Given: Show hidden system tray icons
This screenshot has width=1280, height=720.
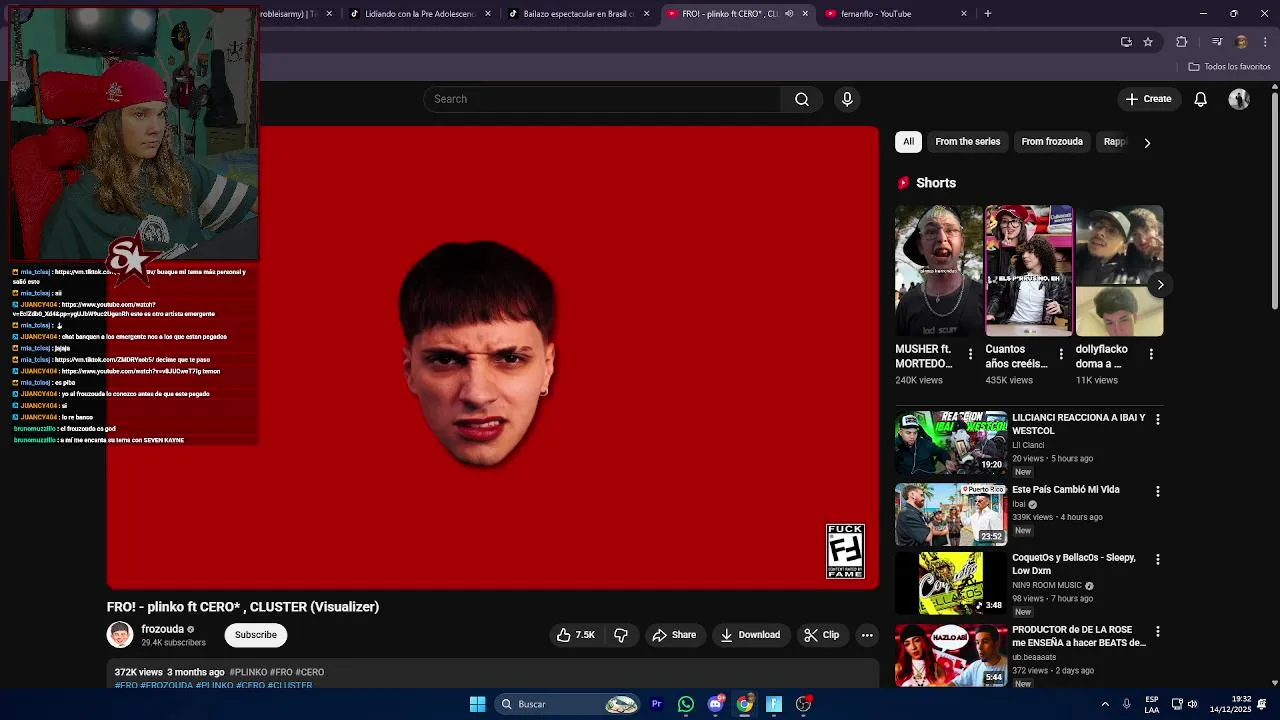Looking at the screenshot, I should pyautogui.click(x=1105, y=704).
